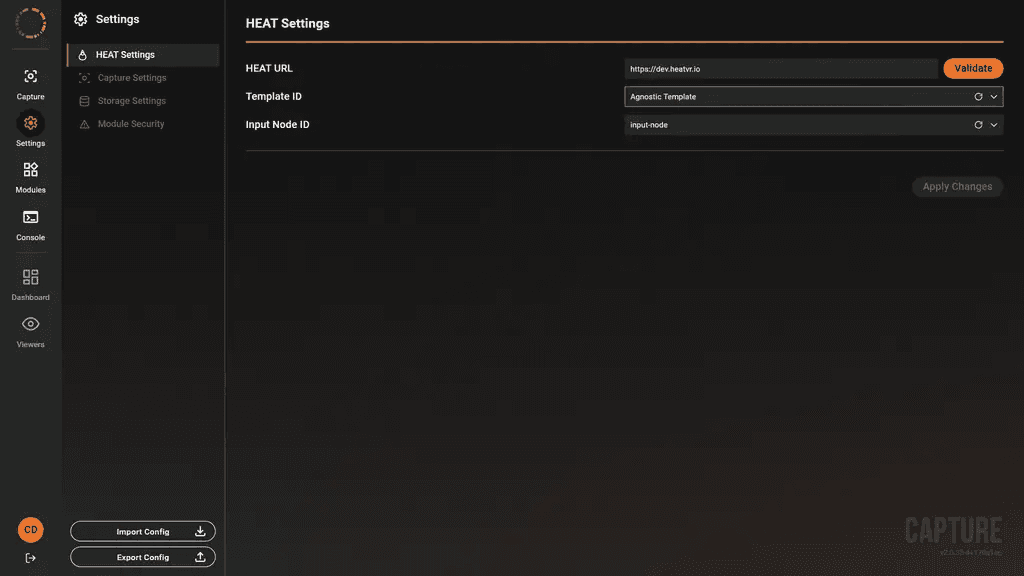Click the Import Config button
Screen dimensions: 1024x576
143,532
